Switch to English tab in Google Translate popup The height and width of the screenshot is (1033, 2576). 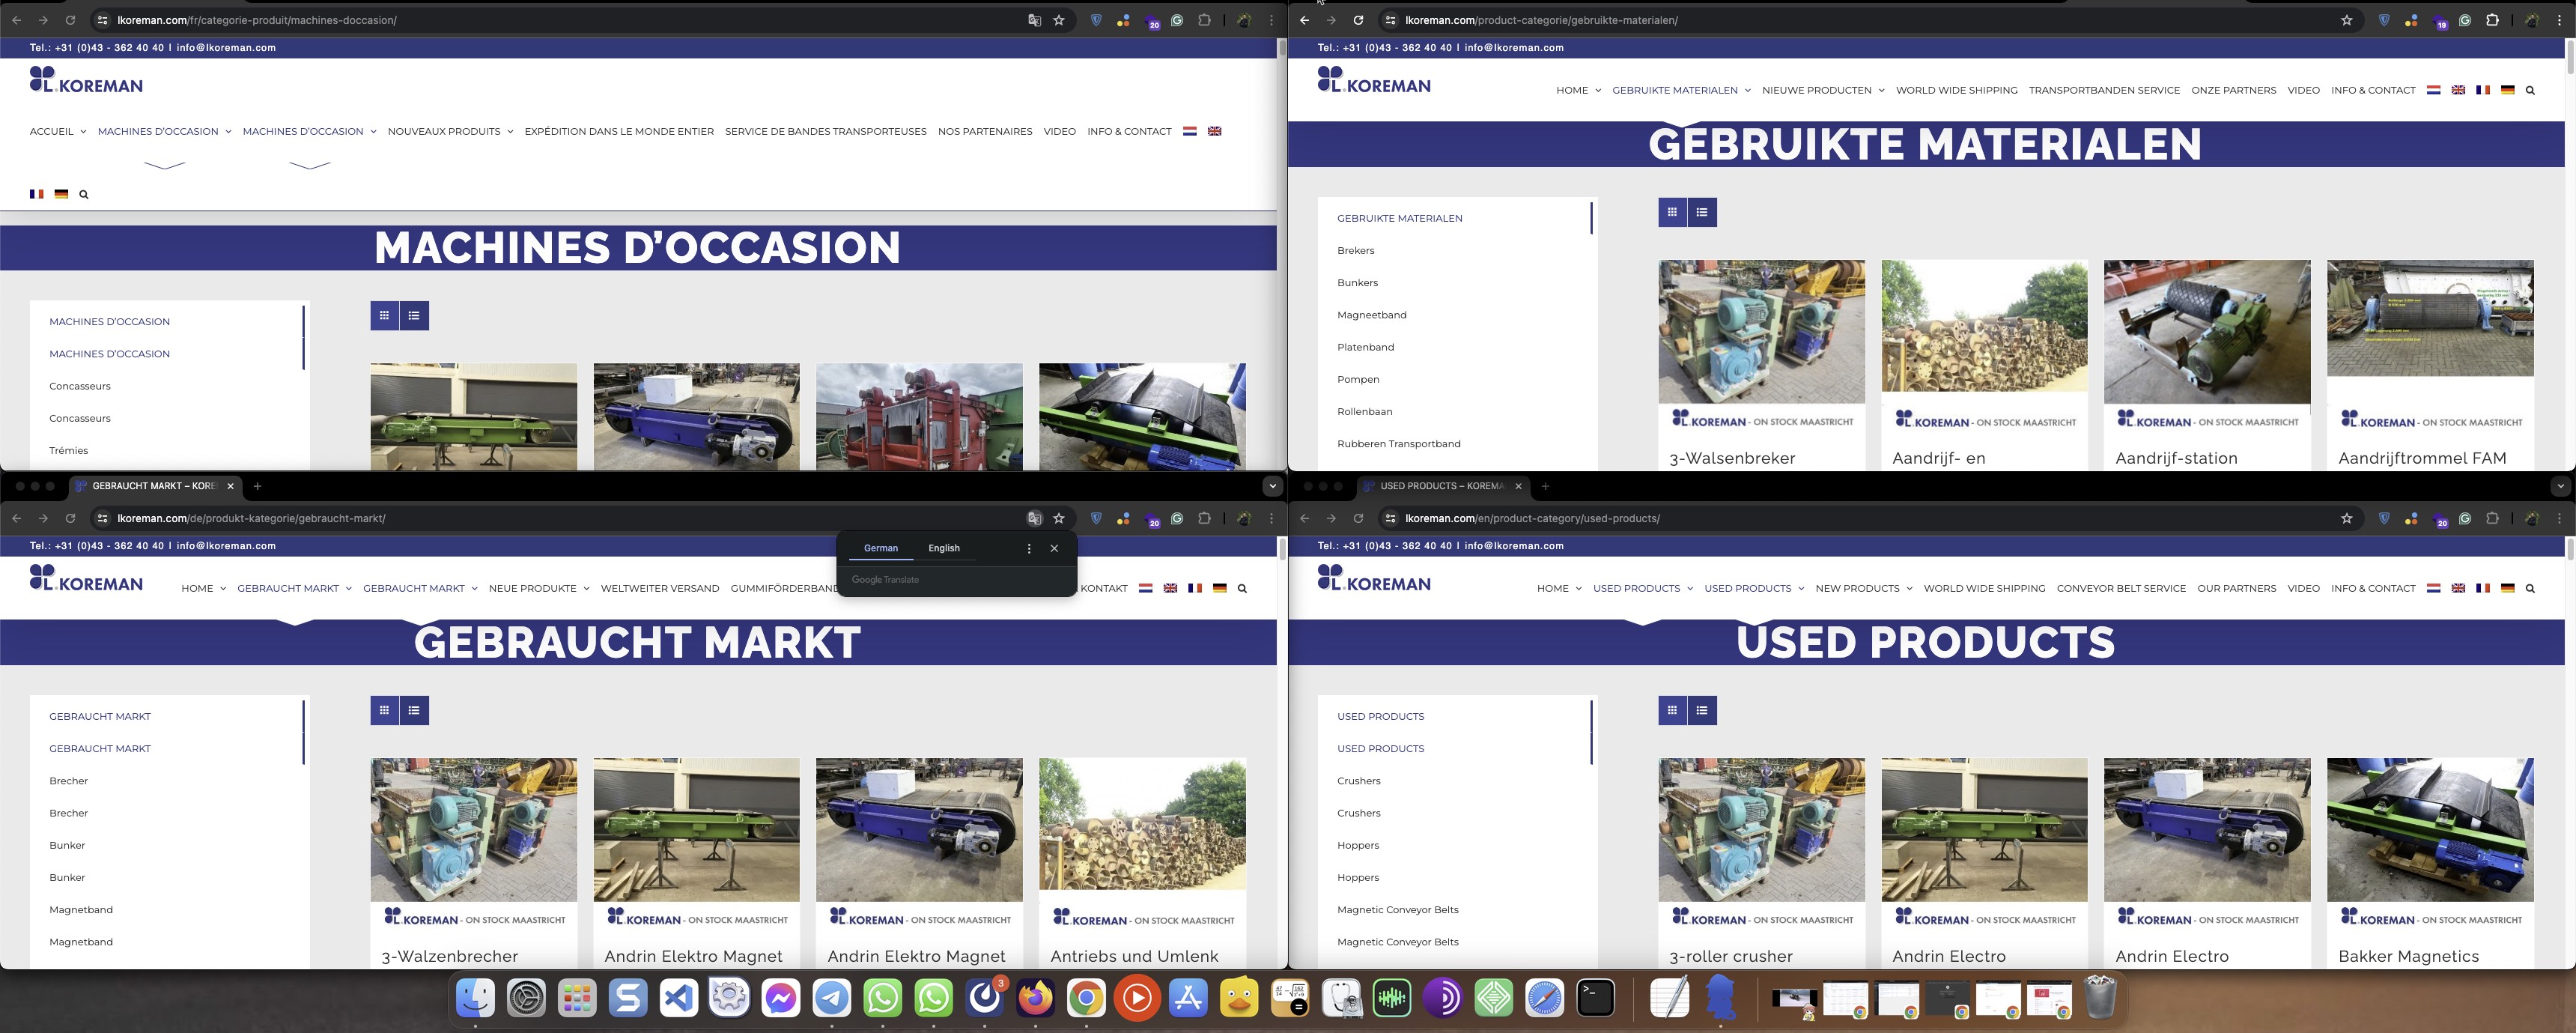(x=944, y=548)
